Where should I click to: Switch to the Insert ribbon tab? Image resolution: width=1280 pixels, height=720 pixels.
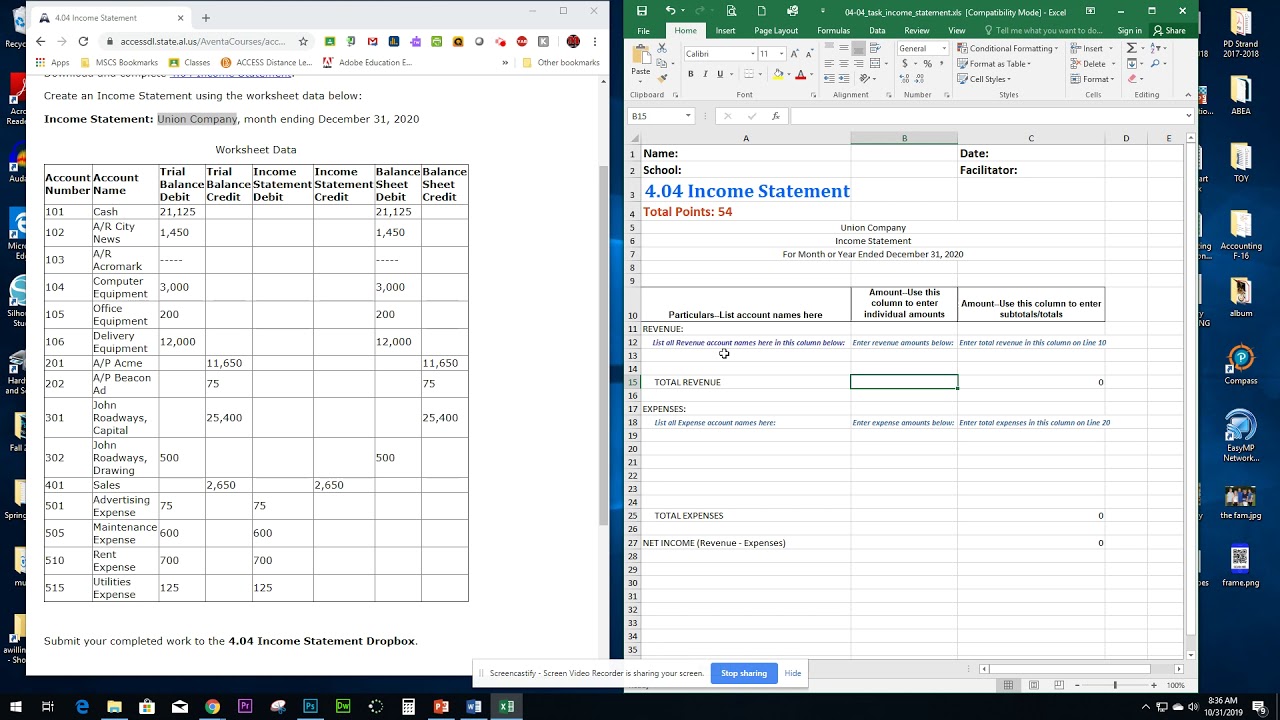coord(725,31)
